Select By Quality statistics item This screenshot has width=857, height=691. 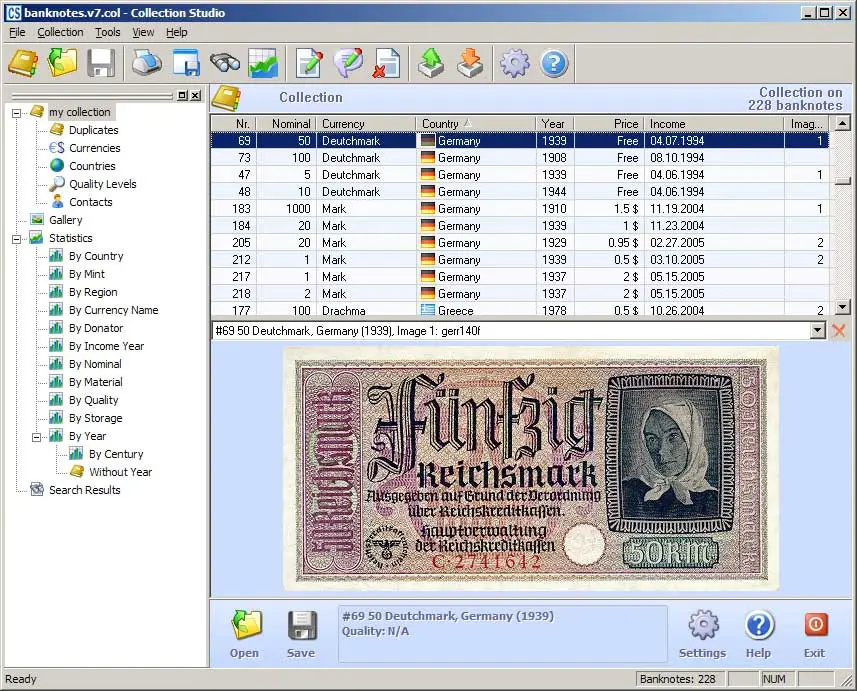(x=93, y=400)
